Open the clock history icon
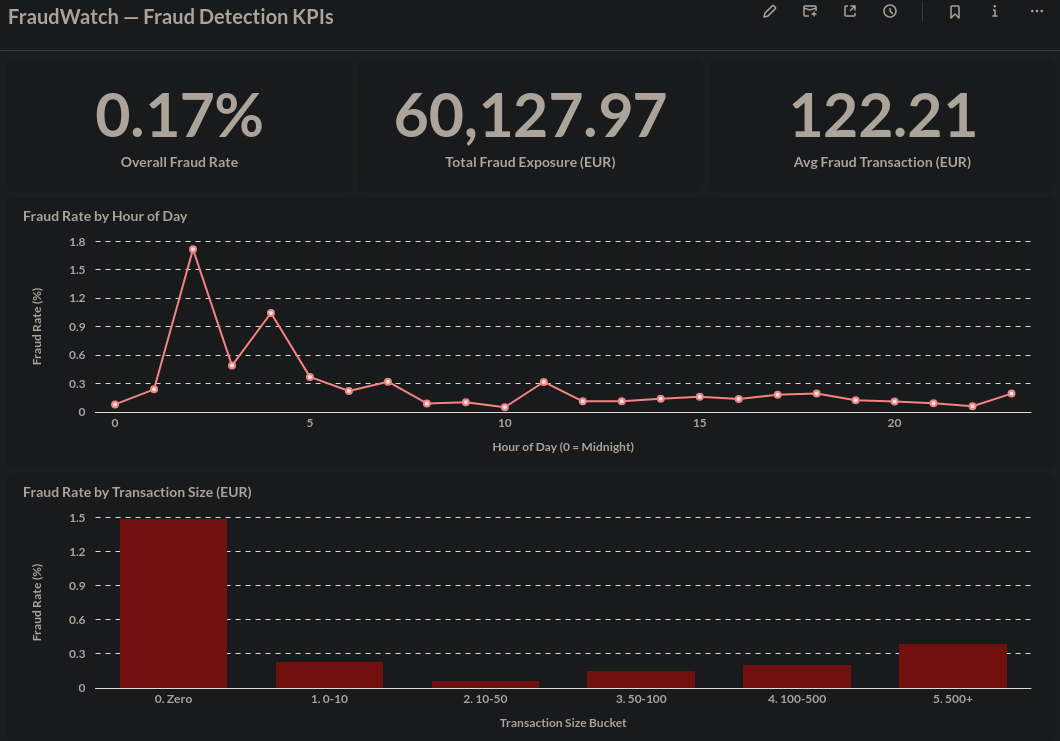The width and height of the screenshot is (1060, 741). tap(890, 11)
